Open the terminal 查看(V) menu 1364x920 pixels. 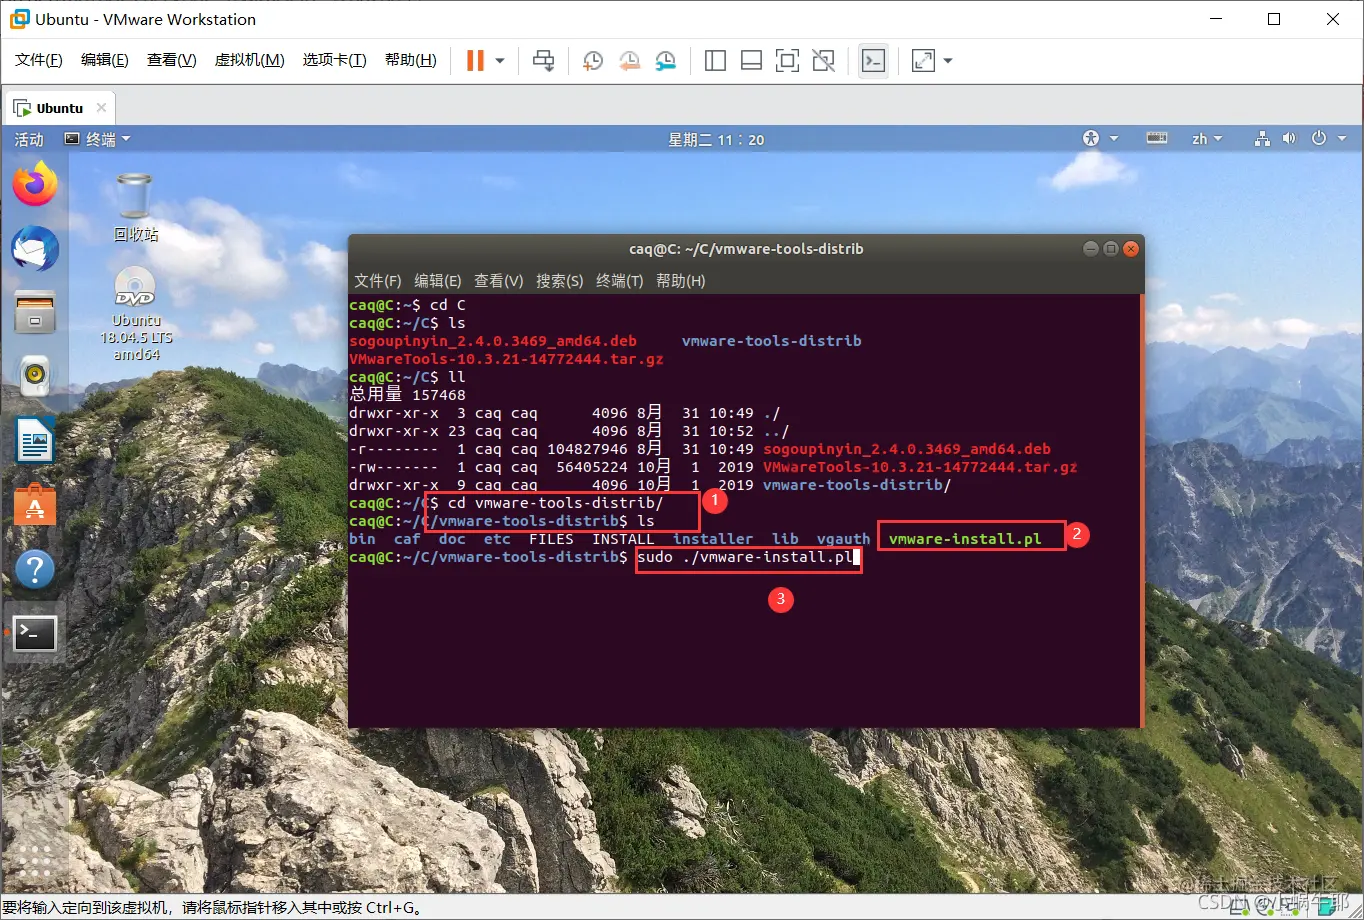click(x=499, y=281)
